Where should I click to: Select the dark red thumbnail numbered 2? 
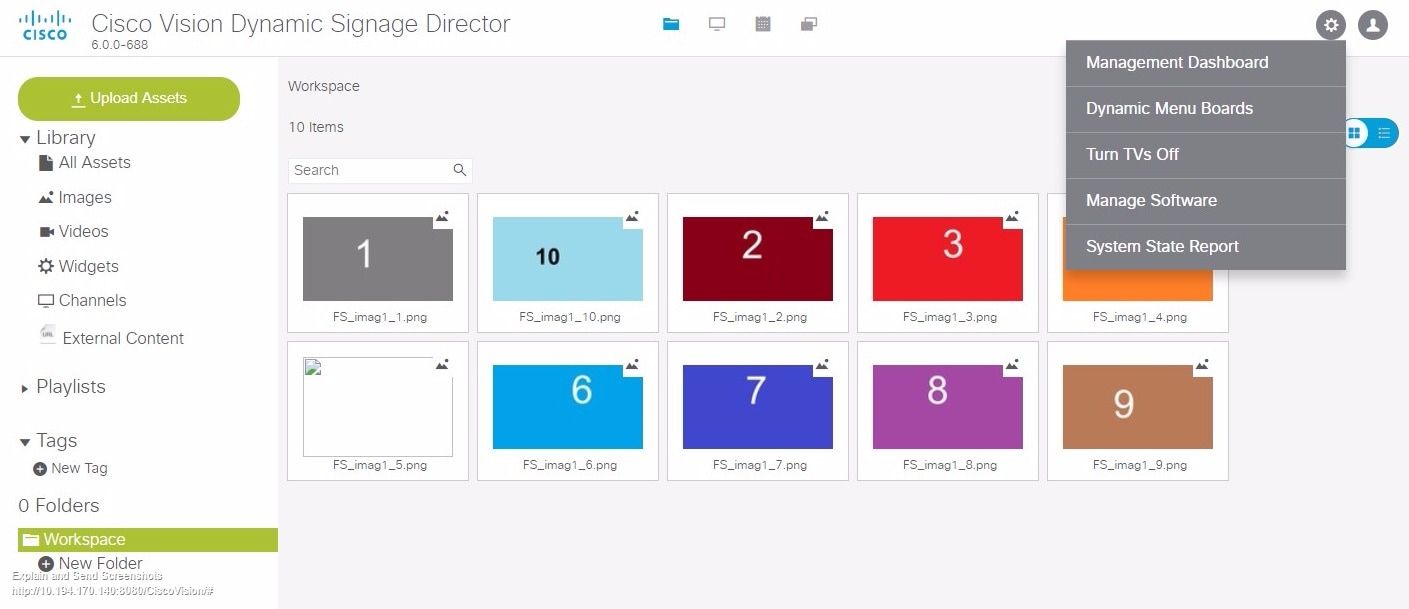coord(758,259)
